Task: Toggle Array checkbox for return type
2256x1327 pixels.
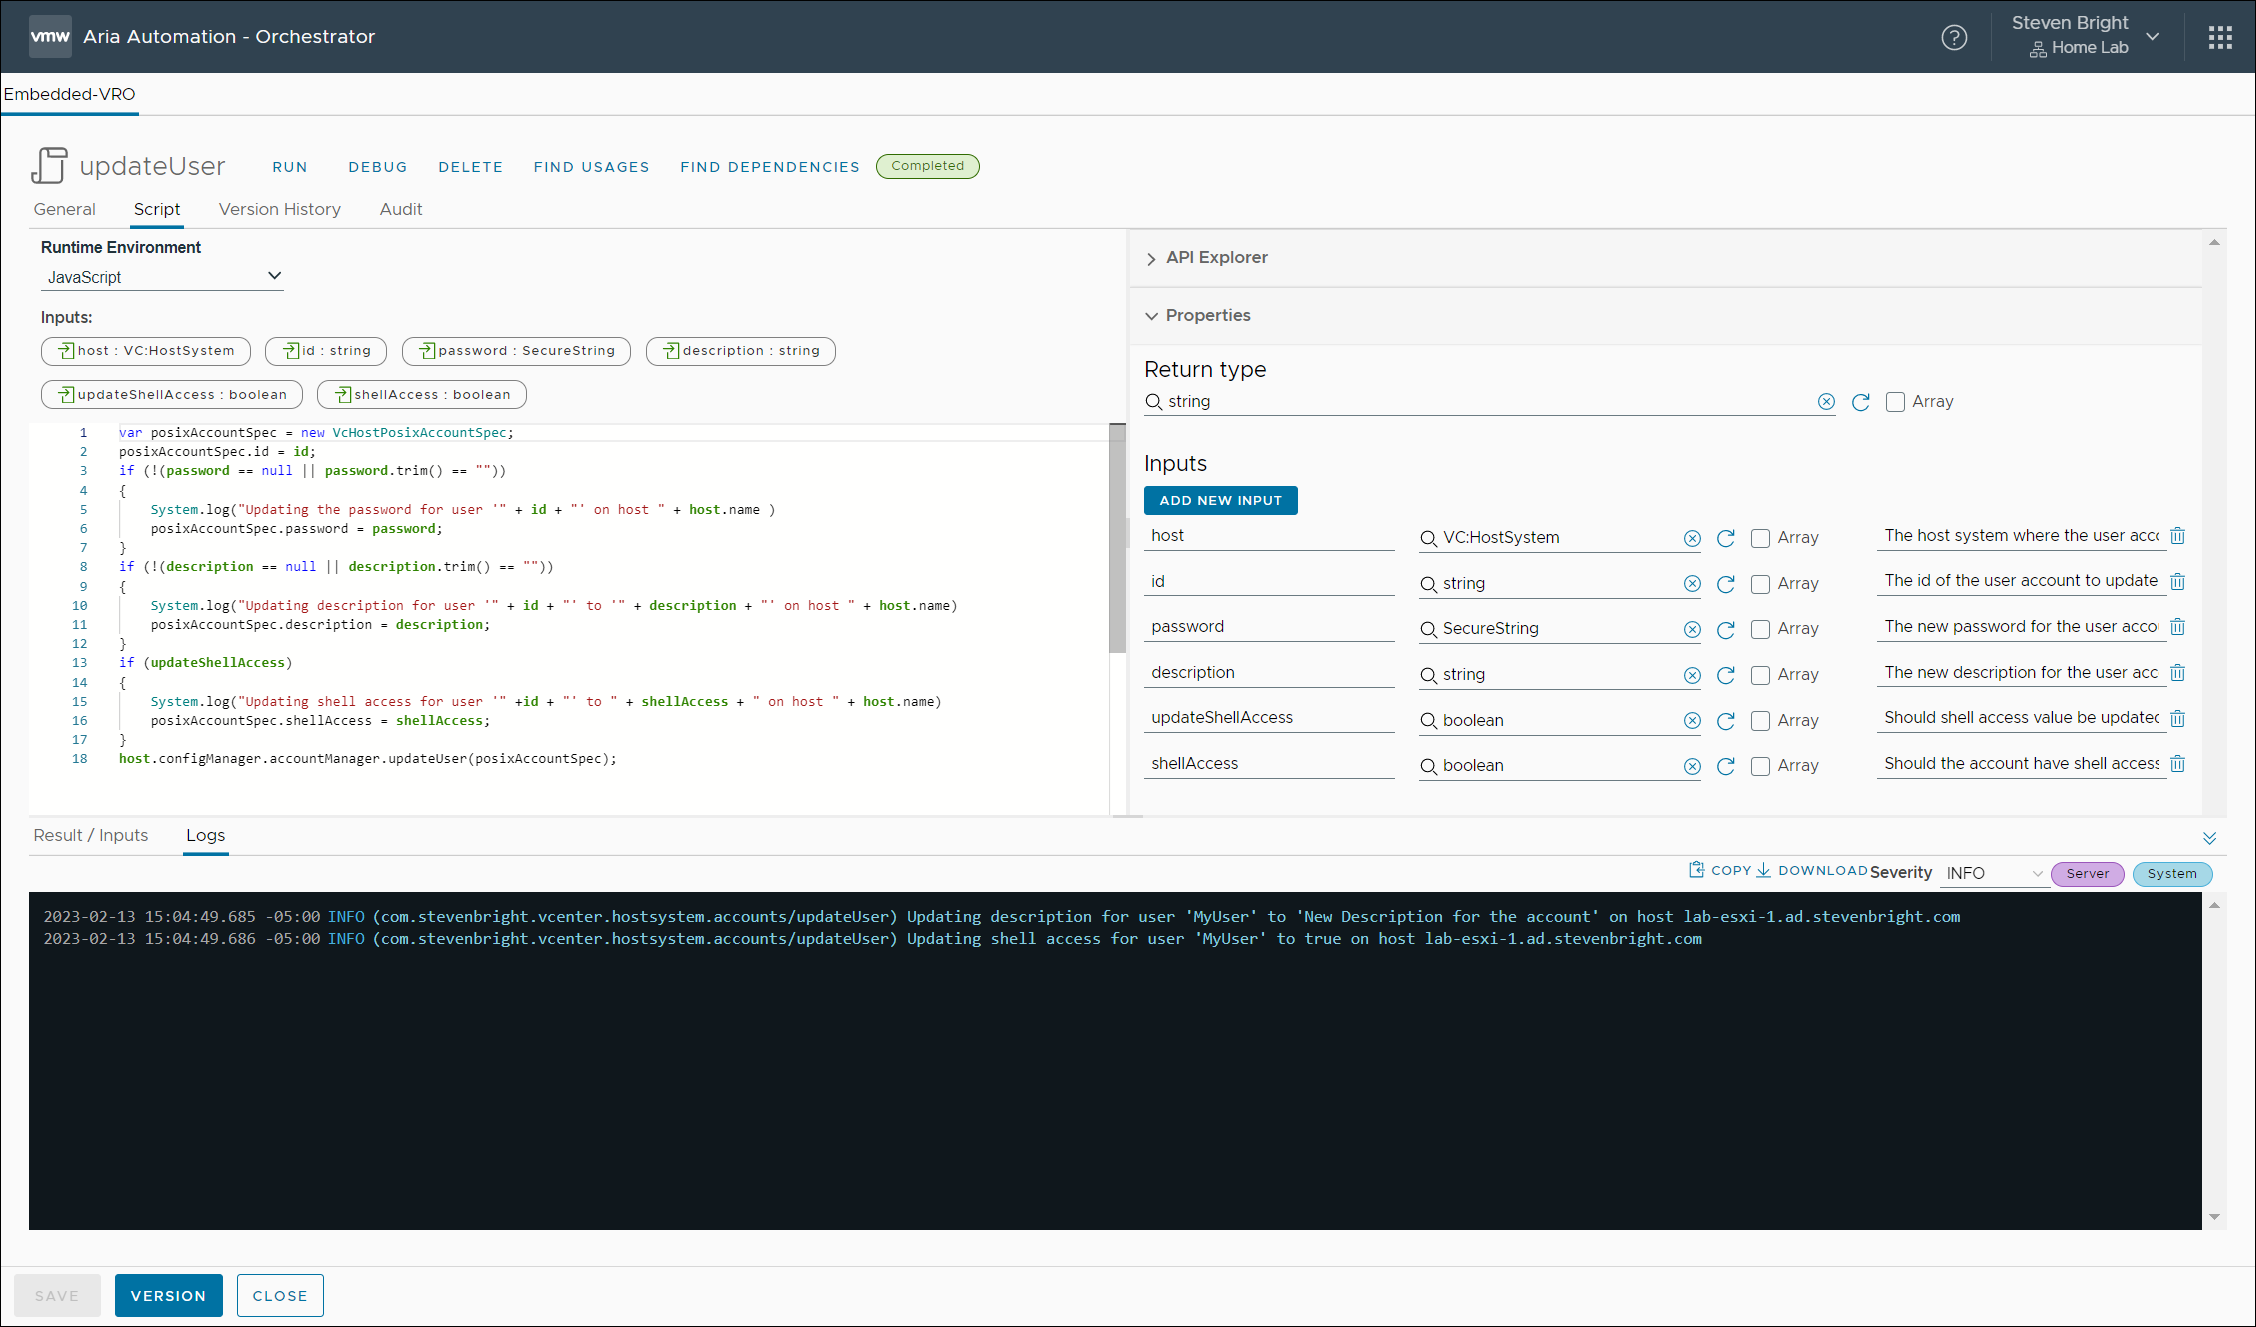Action: pyautogui.click(x=1895, y=402)
